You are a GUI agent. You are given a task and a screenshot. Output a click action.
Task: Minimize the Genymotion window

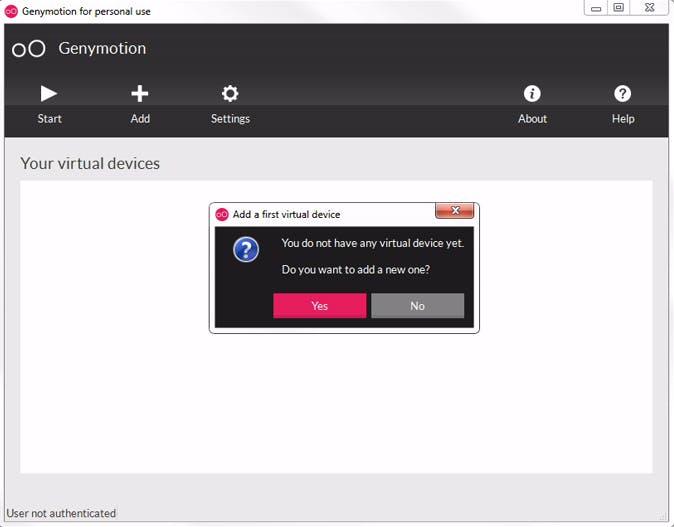coord(596,8)
